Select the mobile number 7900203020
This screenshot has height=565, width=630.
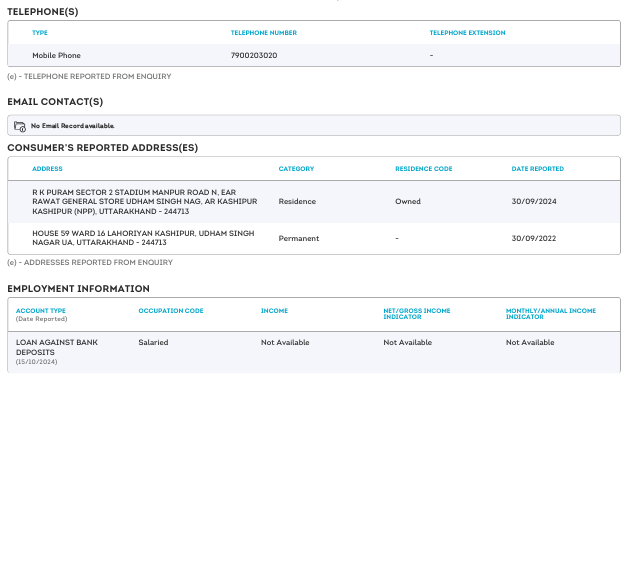coord(253,55)
